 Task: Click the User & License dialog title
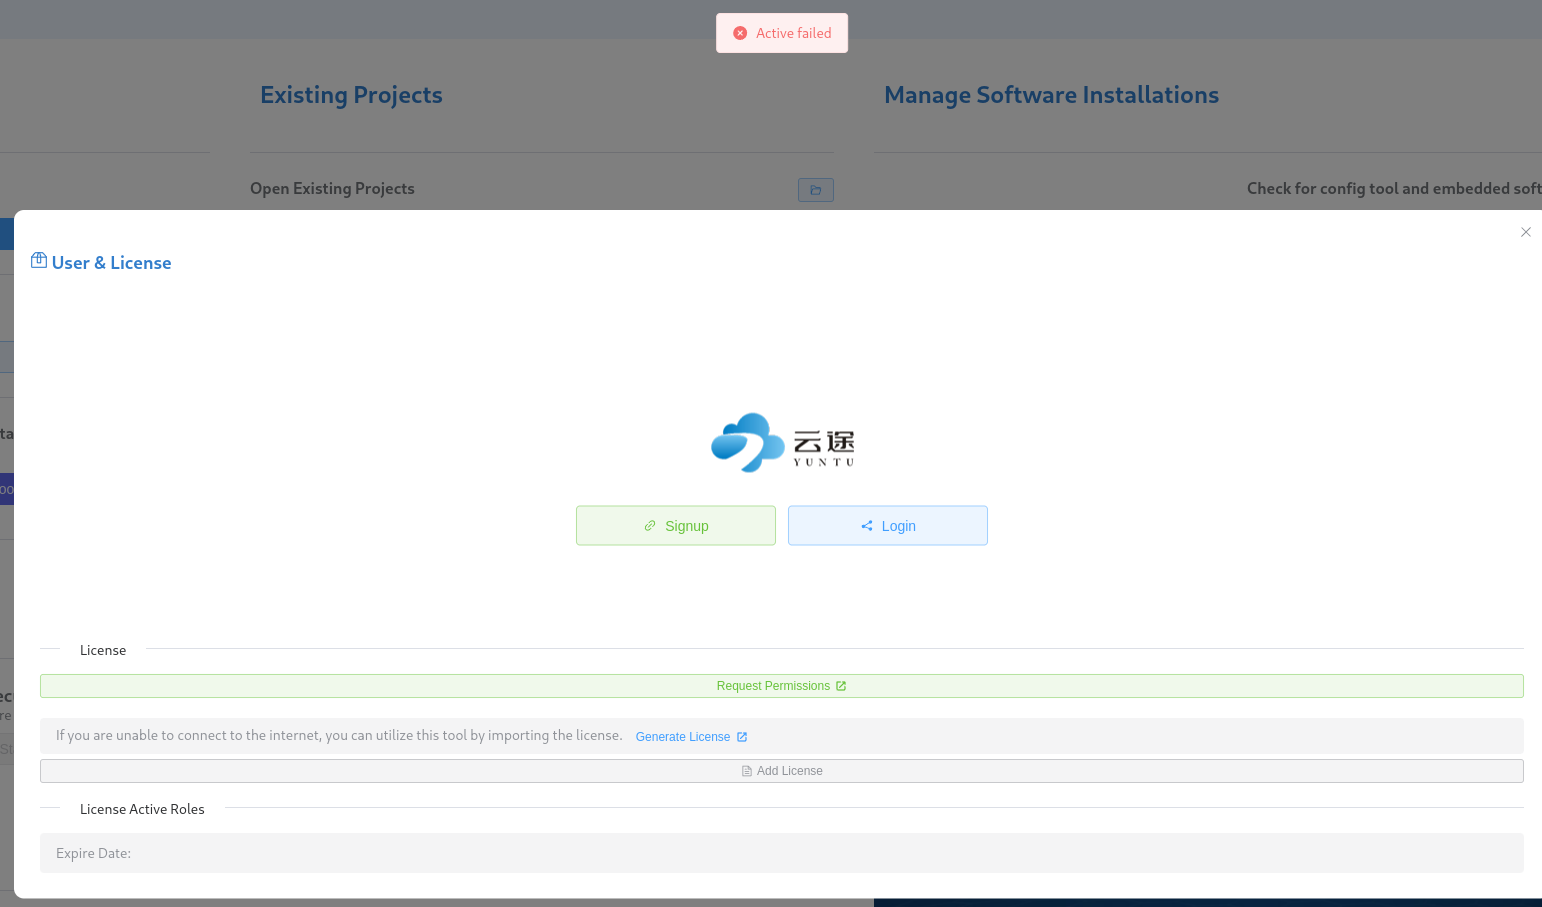pyautogui.click(x=111, y=263)
